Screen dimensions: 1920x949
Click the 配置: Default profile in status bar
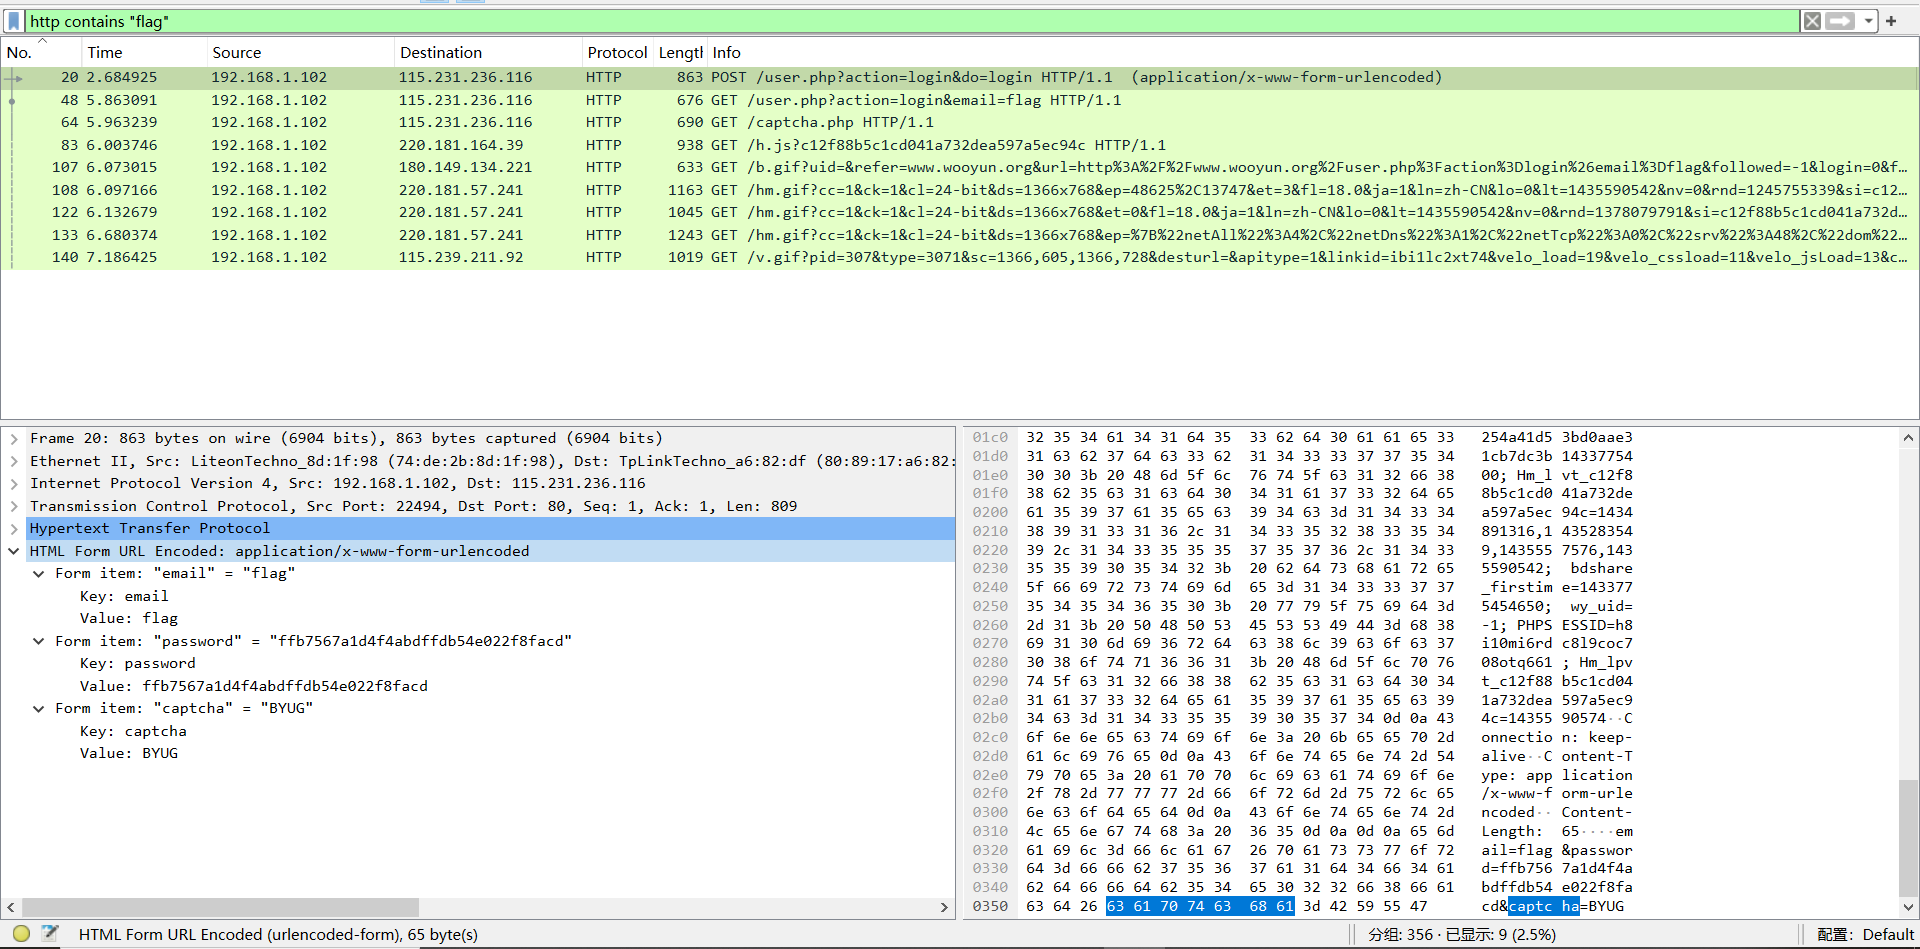click(x=1865, y=934)
